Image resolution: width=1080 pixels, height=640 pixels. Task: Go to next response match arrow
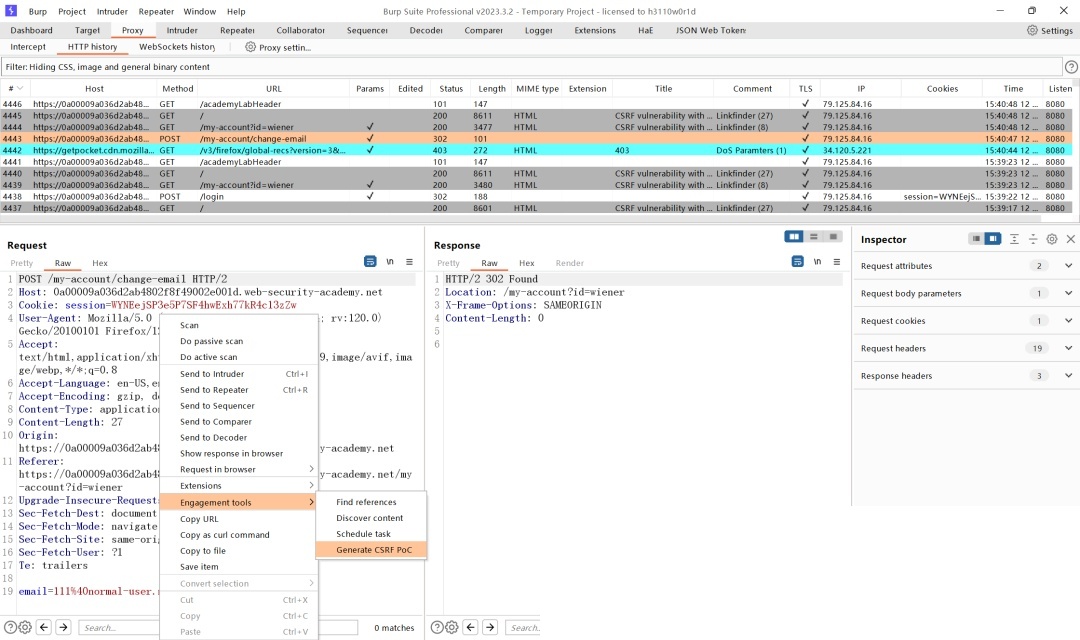point(490,627)
